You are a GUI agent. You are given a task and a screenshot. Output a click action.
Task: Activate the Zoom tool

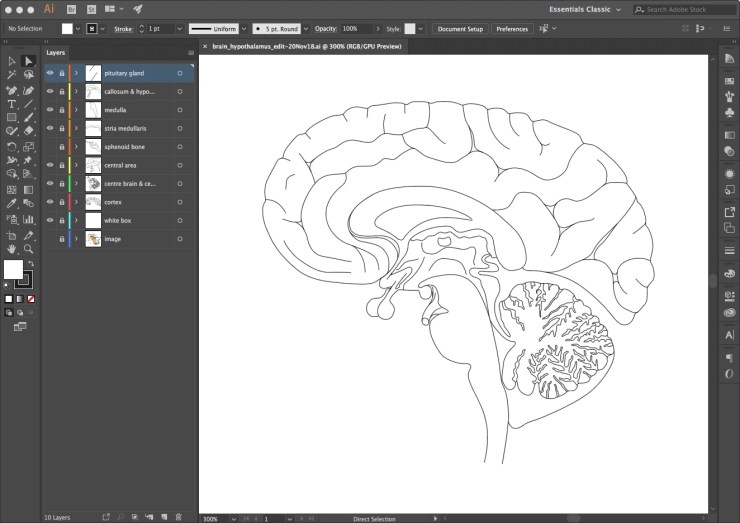(29, 247)
